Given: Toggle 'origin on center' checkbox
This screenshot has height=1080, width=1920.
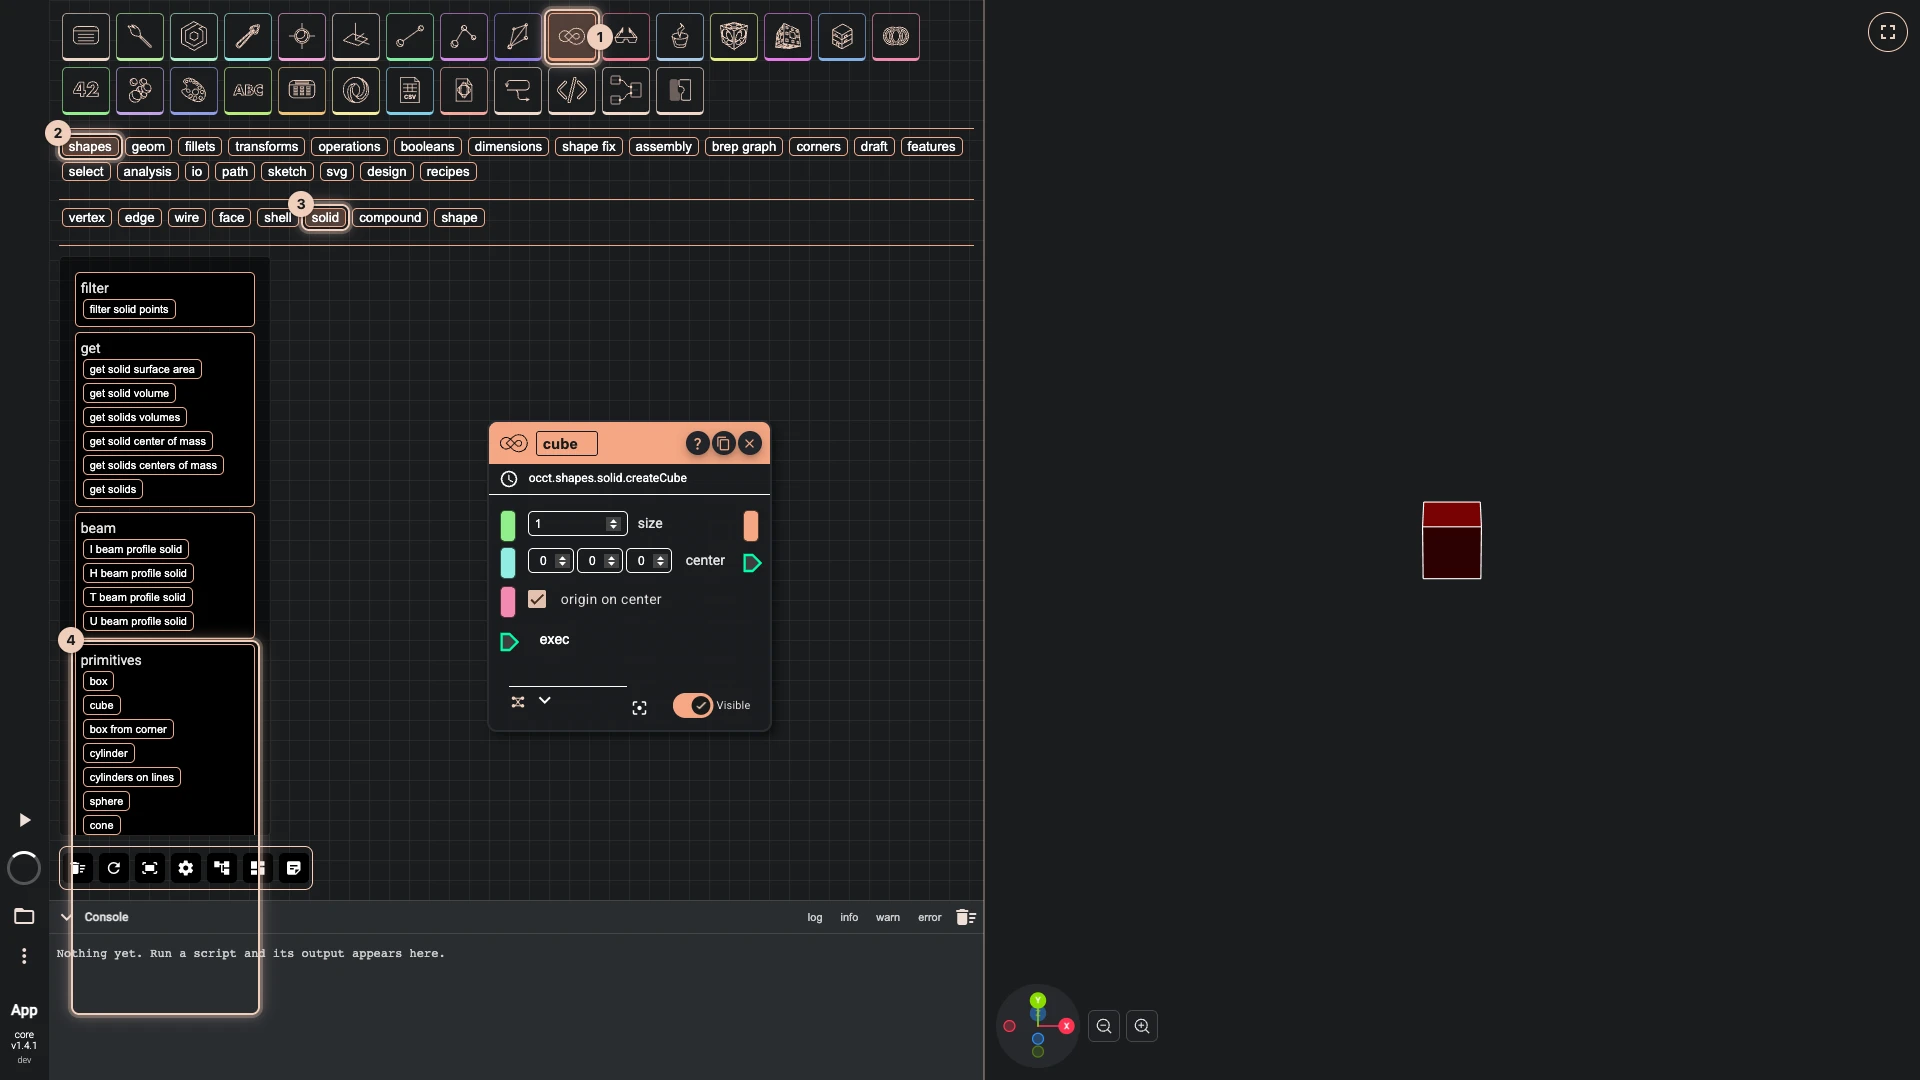Looking at the screenshot, I should [x=537, y=599].
